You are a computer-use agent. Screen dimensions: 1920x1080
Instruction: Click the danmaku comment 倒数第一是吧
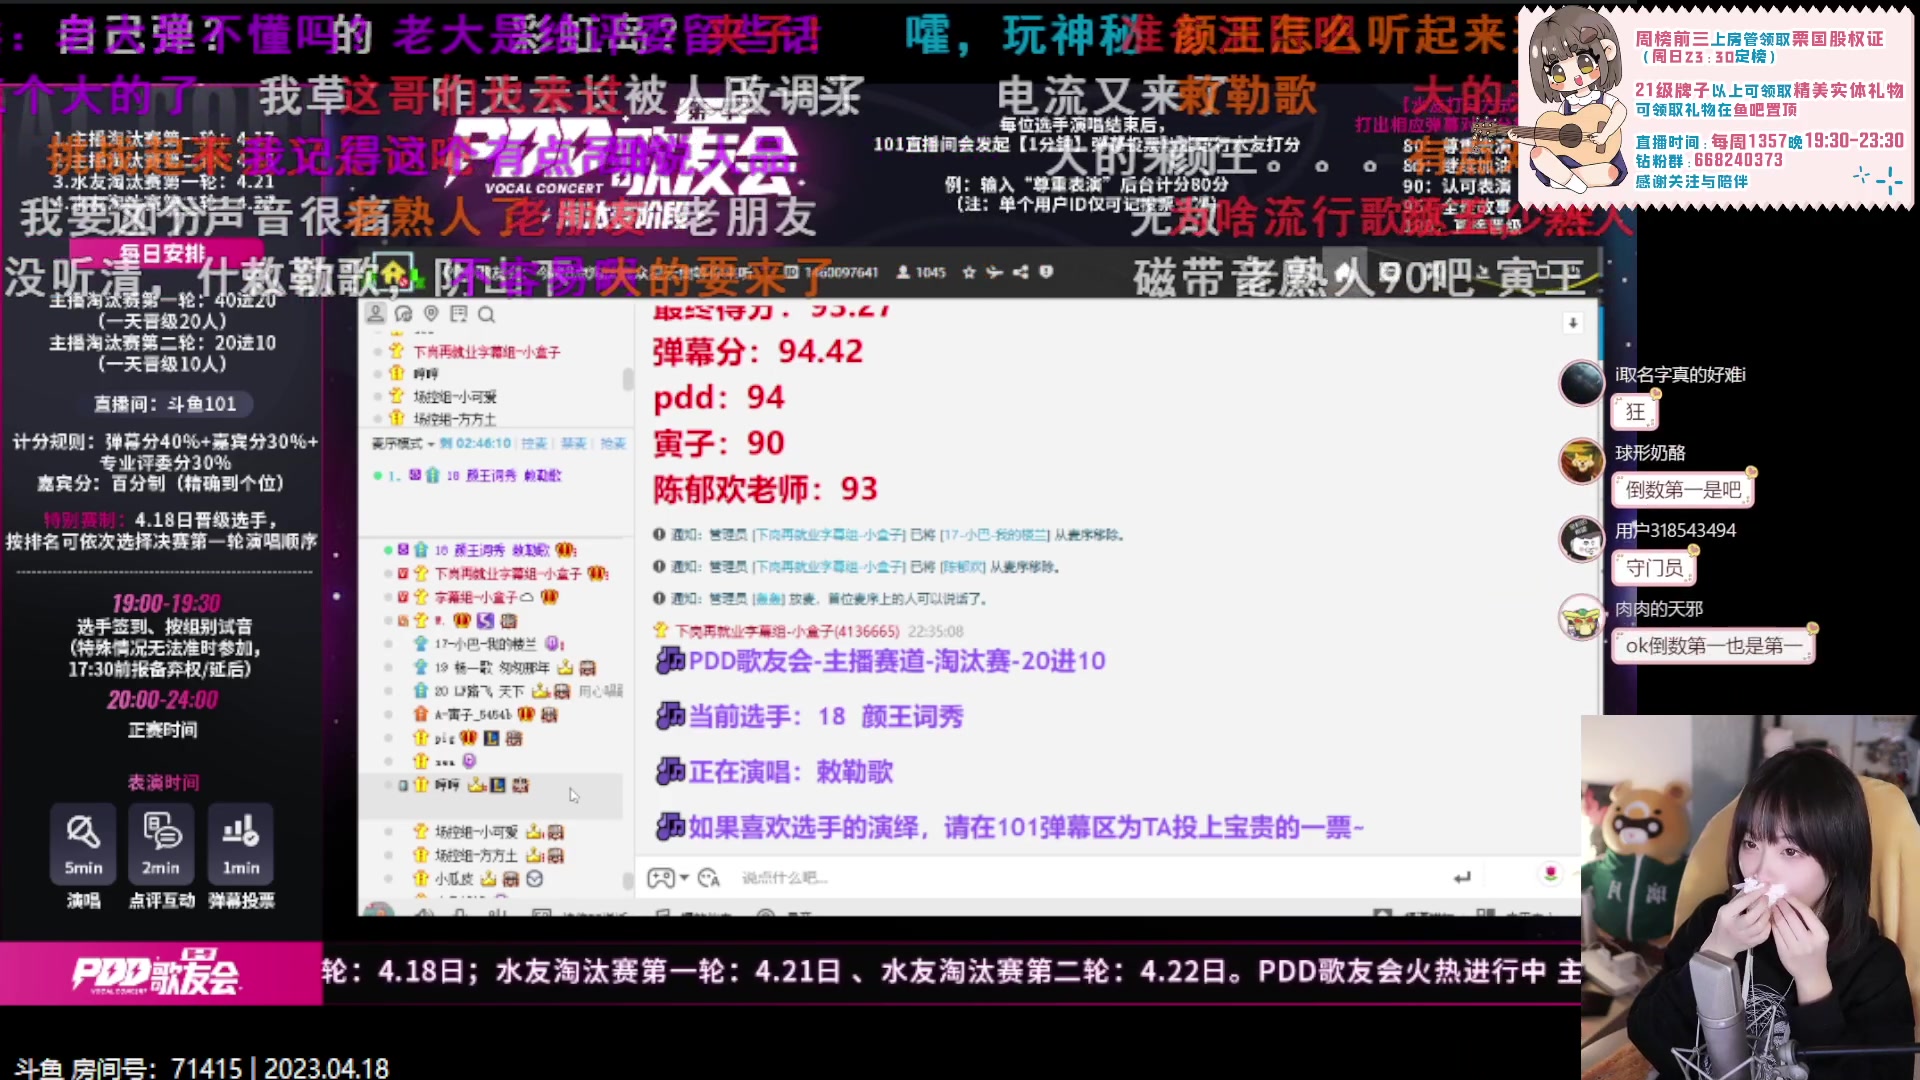coord(1684,490)
